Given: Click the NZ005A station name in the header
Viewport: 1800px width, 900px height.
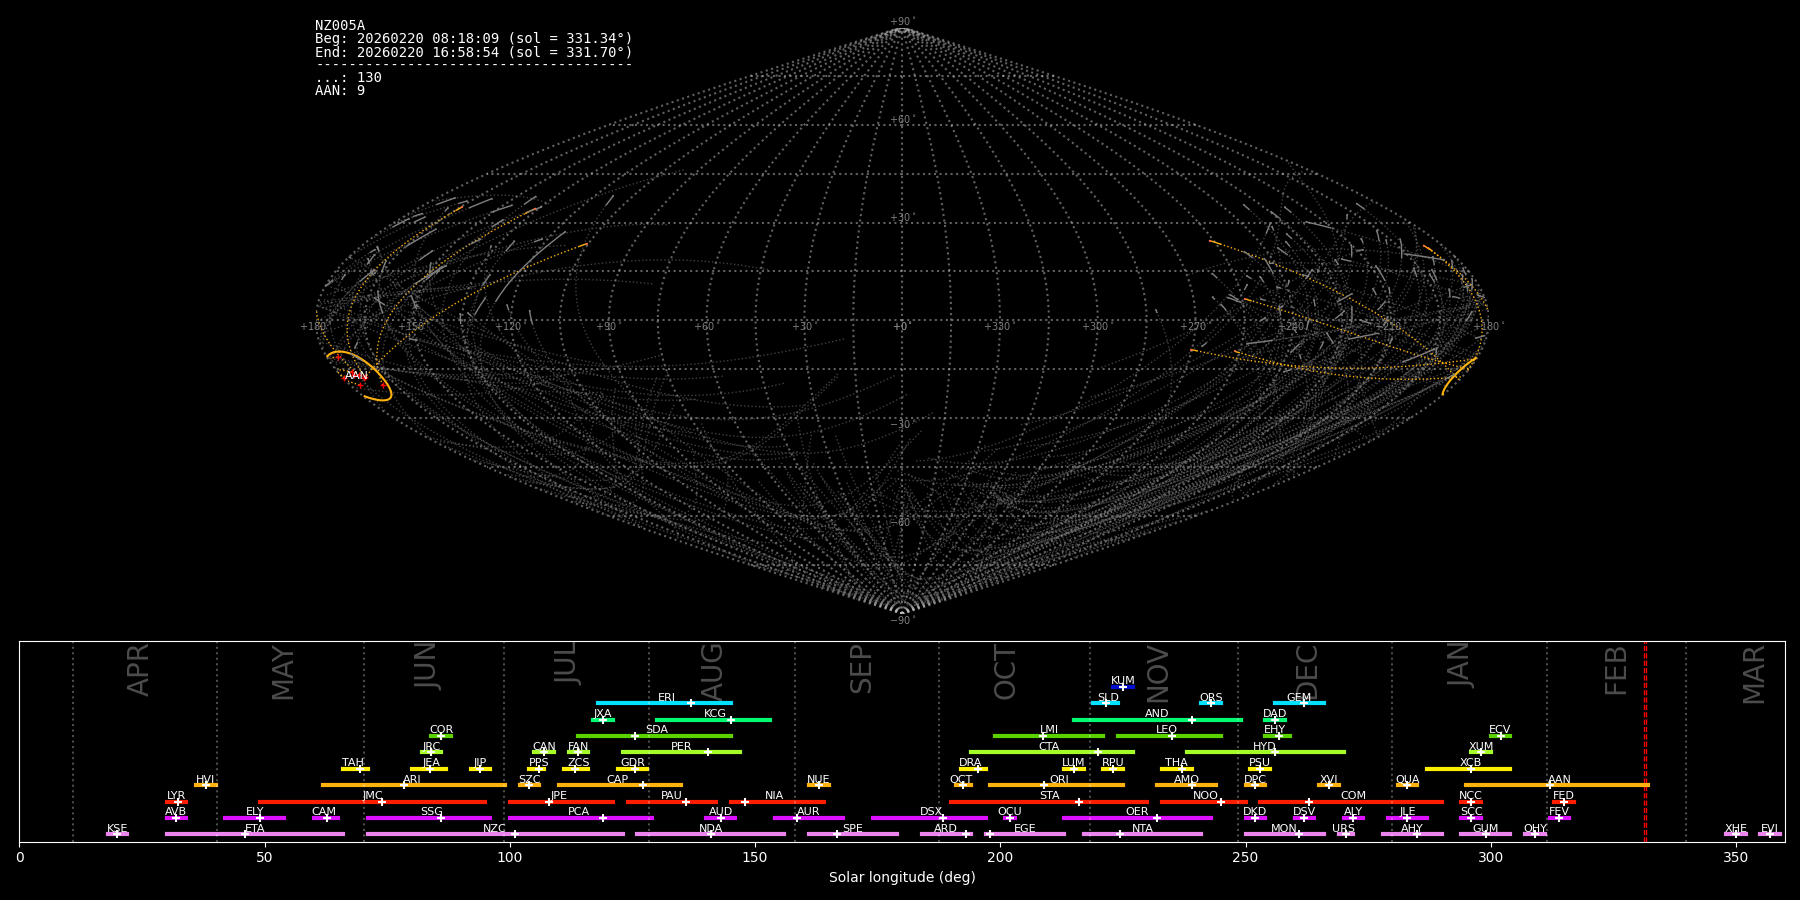Looking at the screenshot, I should click(x=340, y=26).
